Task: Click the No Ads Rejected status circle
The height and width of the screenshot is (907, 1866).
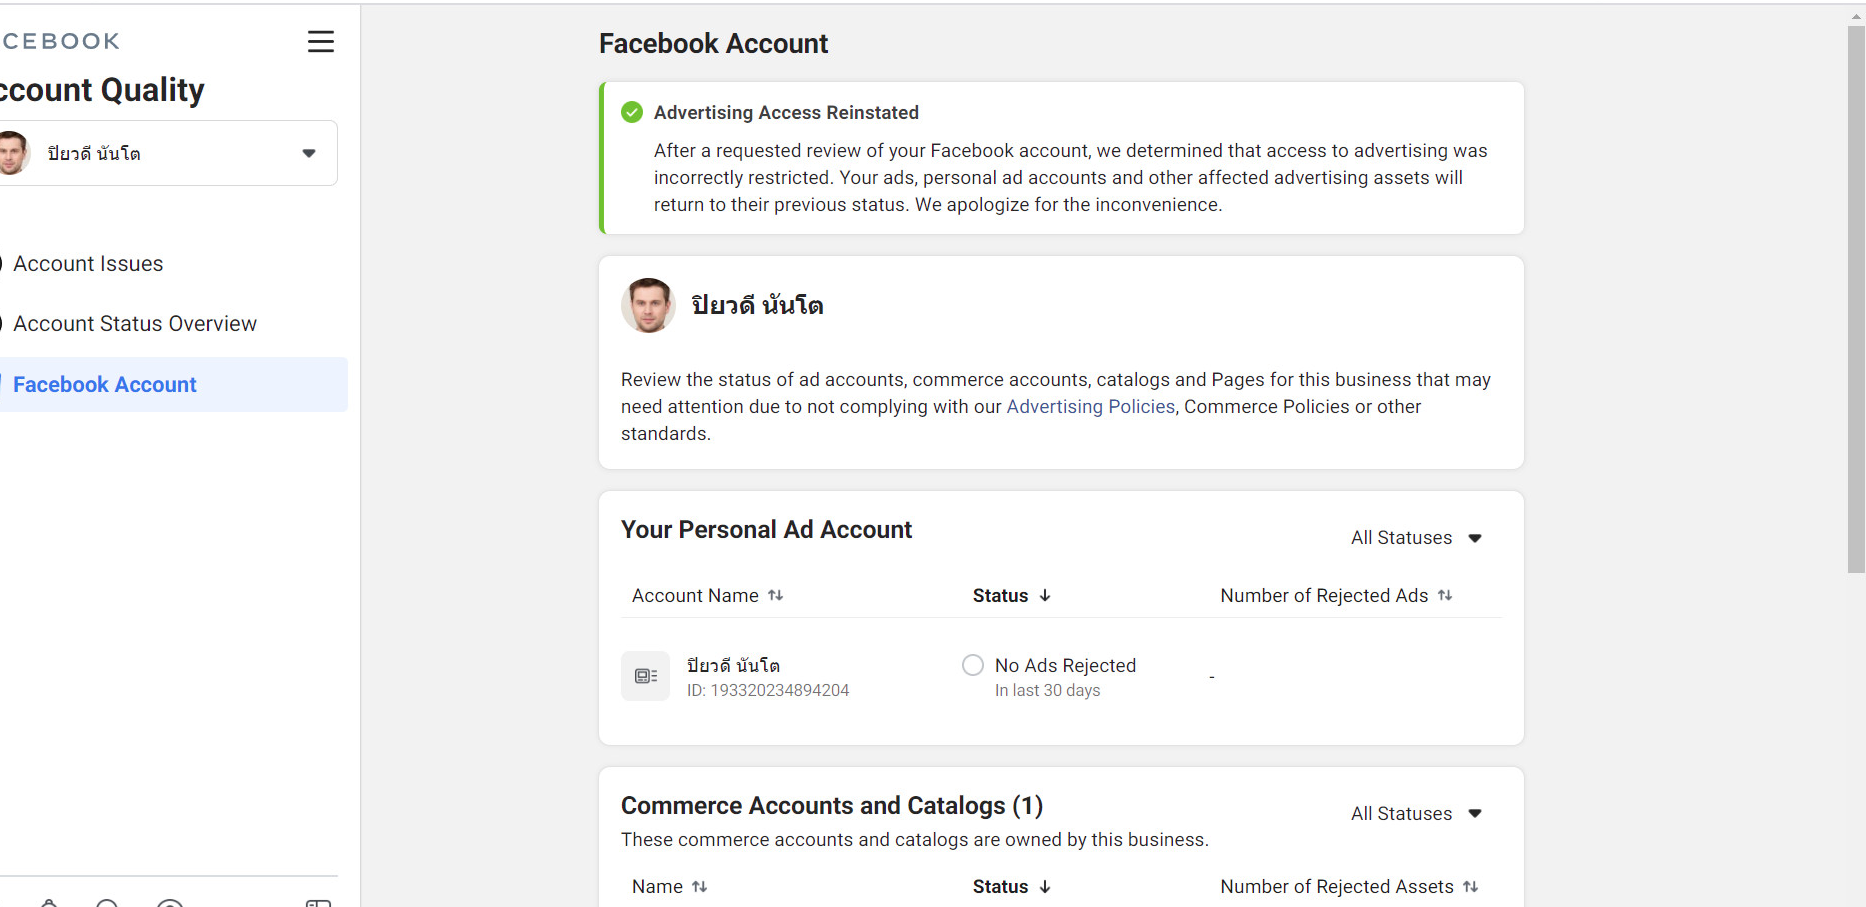Action: point(973,665)
